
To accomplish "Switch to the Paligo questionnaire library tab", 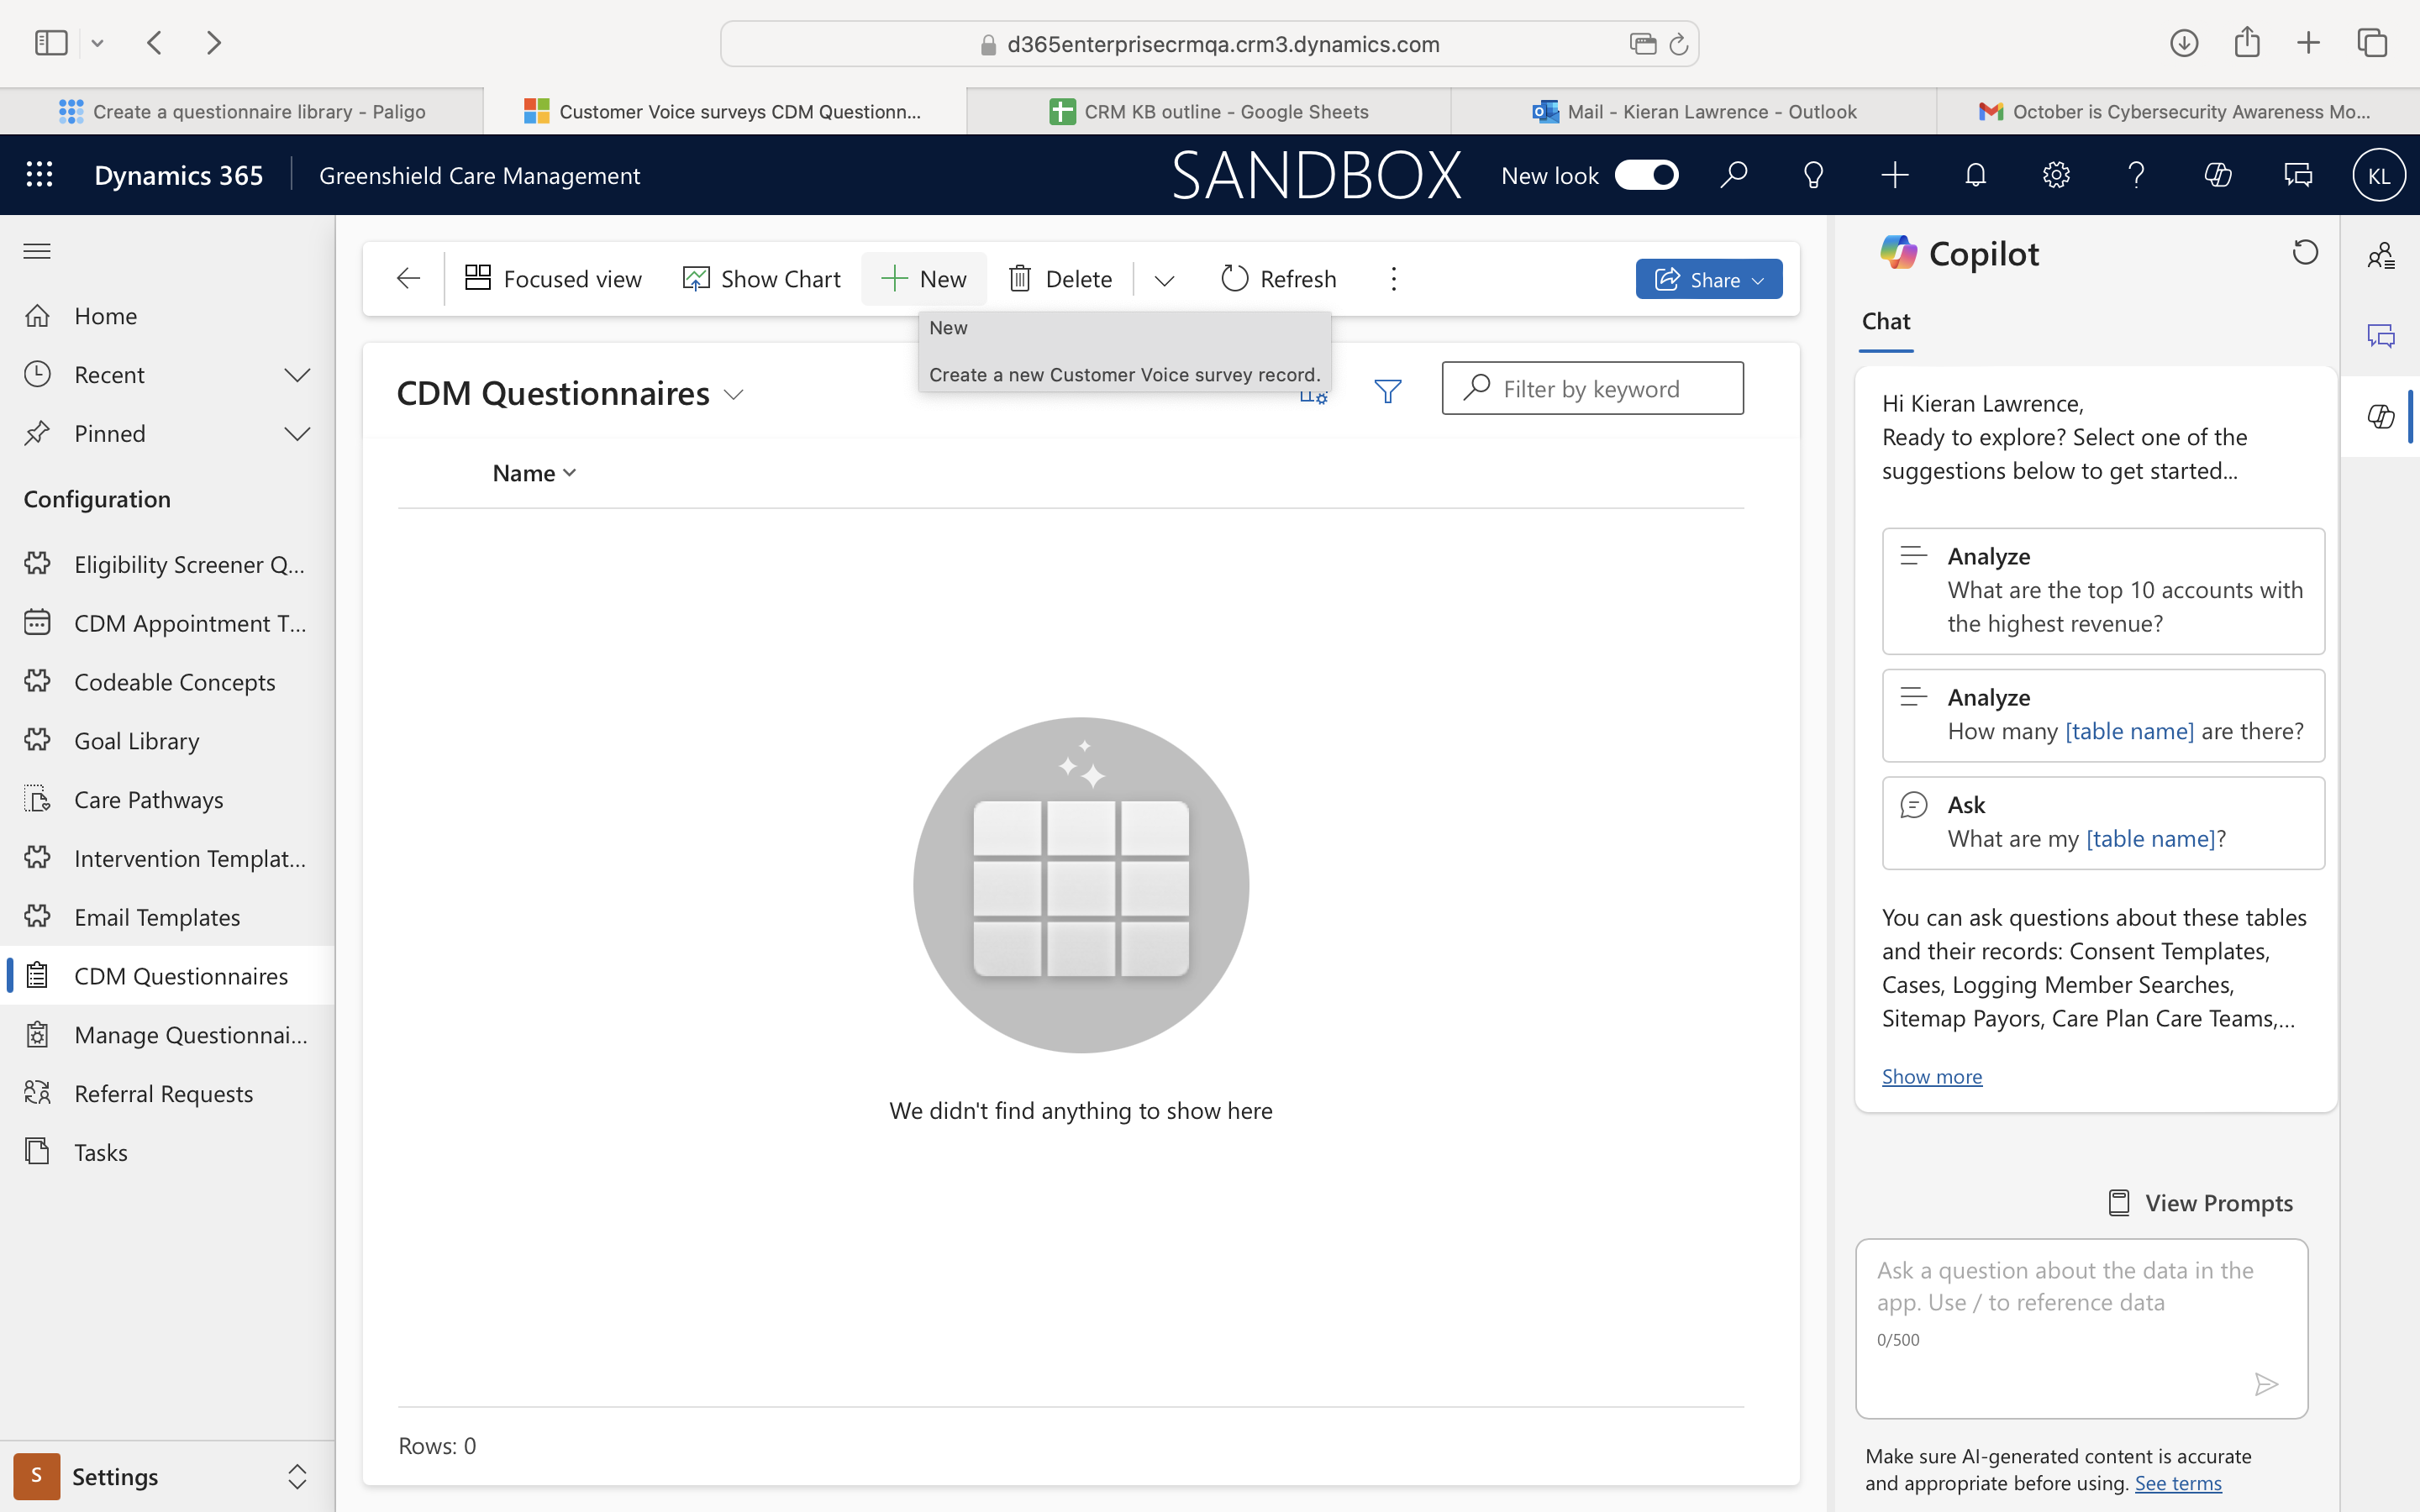I will (242, 112).
